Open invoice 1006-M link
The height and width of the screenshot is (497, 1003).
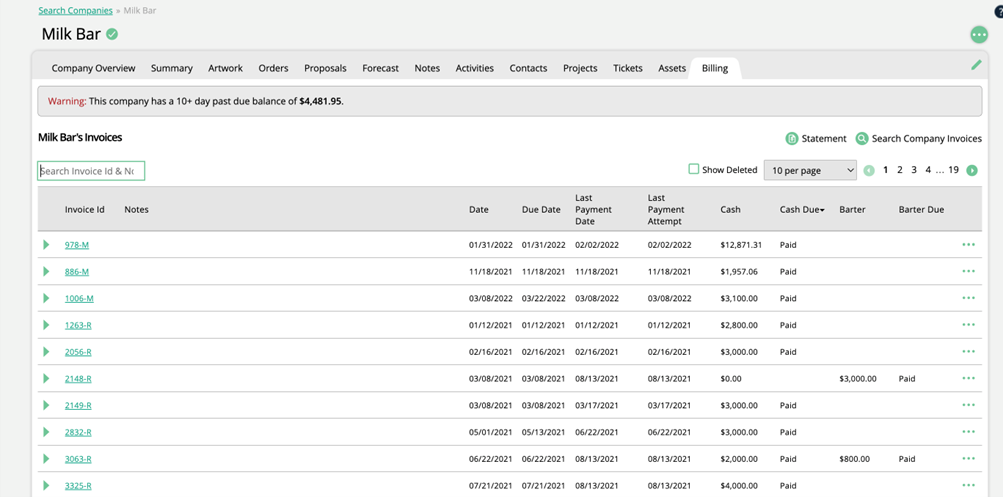[79, 298]
